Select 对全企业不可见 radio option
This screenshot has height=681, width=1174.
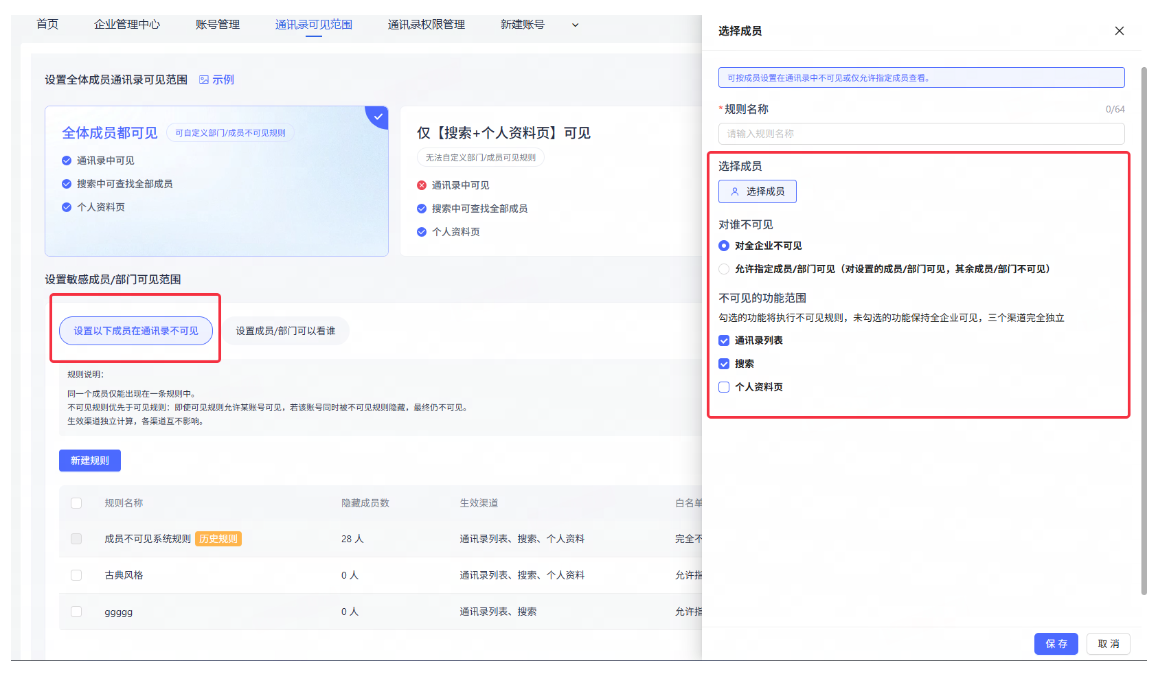tap(724, 245)
